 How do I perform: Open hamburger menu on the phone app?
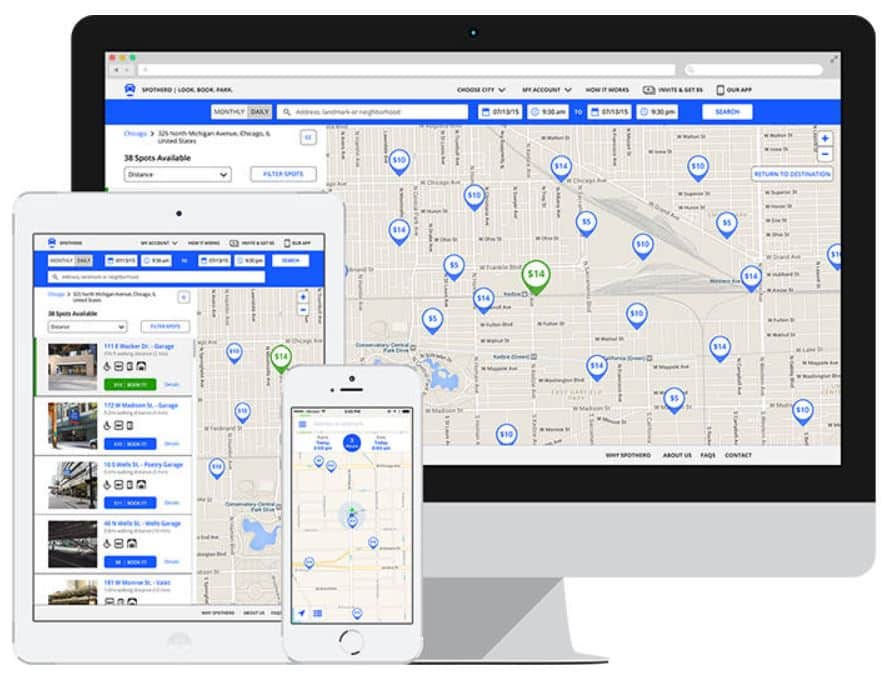point(302,424)
